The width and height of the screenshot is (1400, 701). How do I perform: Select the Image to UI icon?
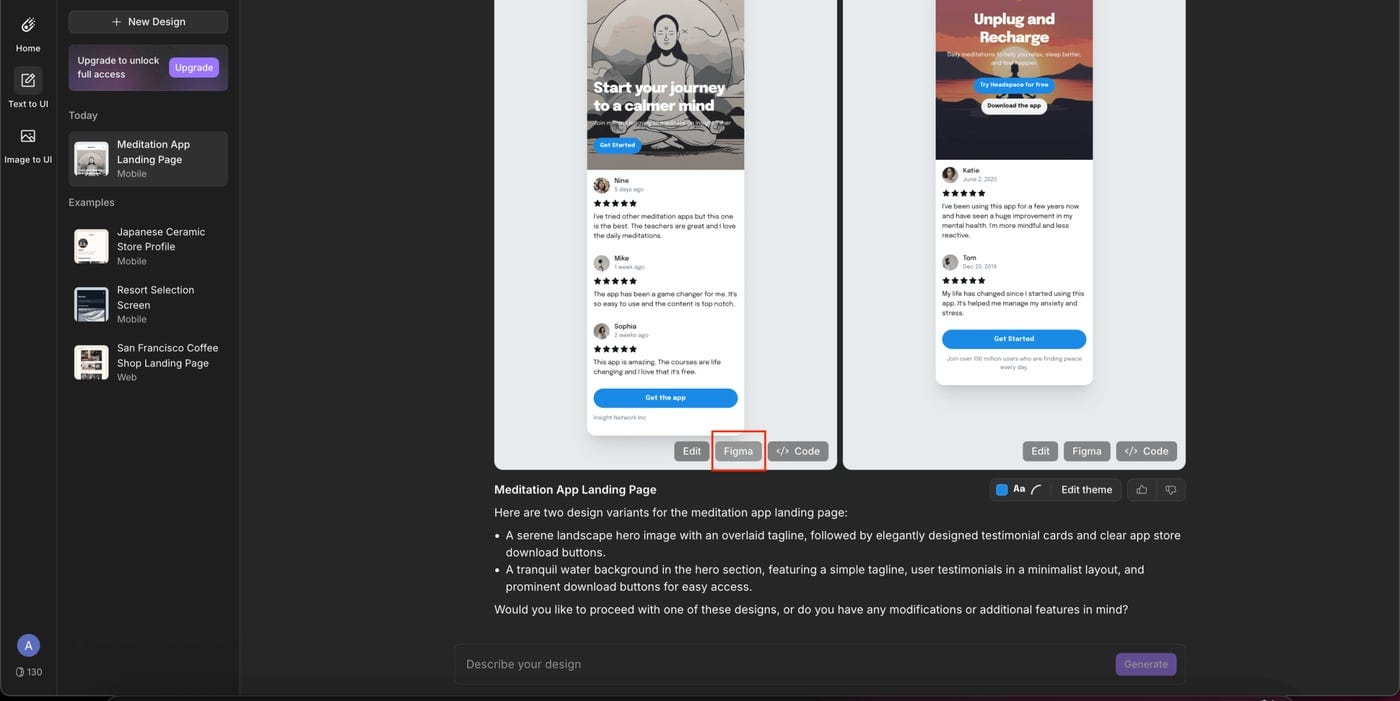28,136
